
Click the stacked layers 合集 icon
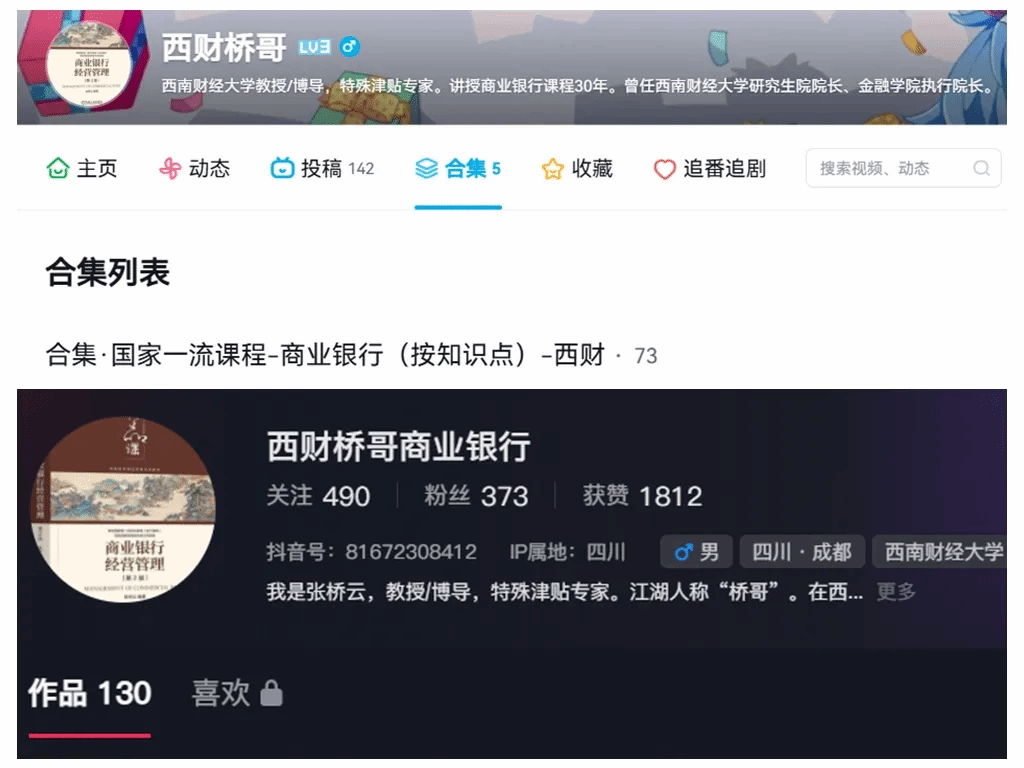(x=426, y=168)
